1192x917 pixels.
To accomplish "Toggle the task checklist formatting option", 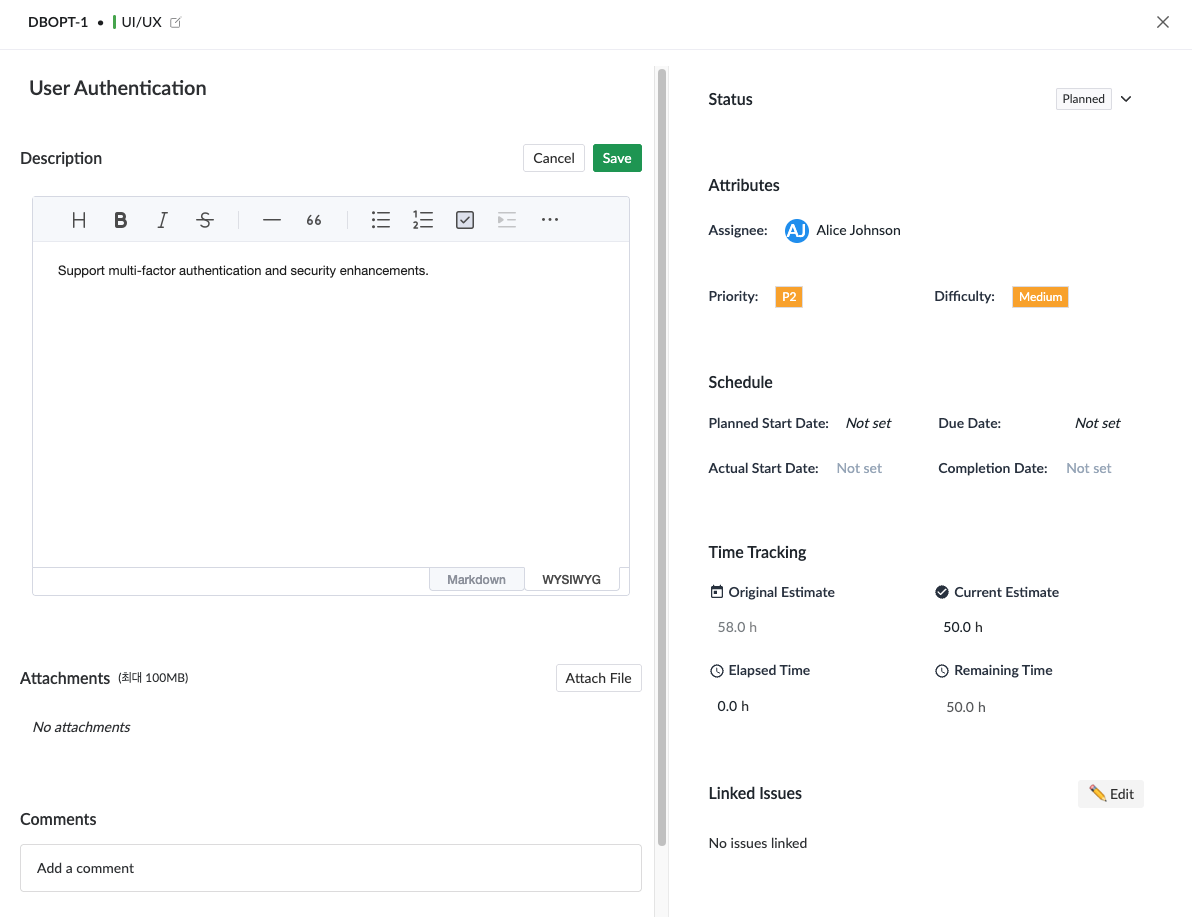I will click(464, 219).
